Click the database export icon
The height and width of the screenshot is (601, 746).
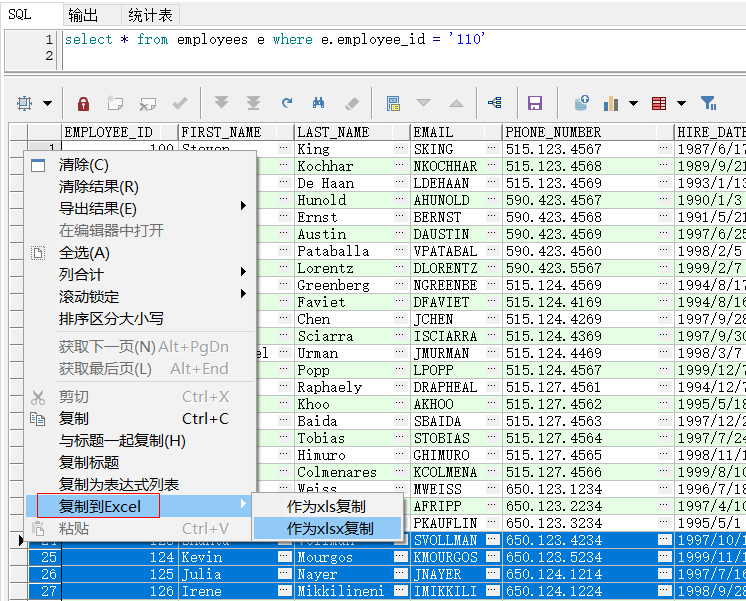(581, 103)
